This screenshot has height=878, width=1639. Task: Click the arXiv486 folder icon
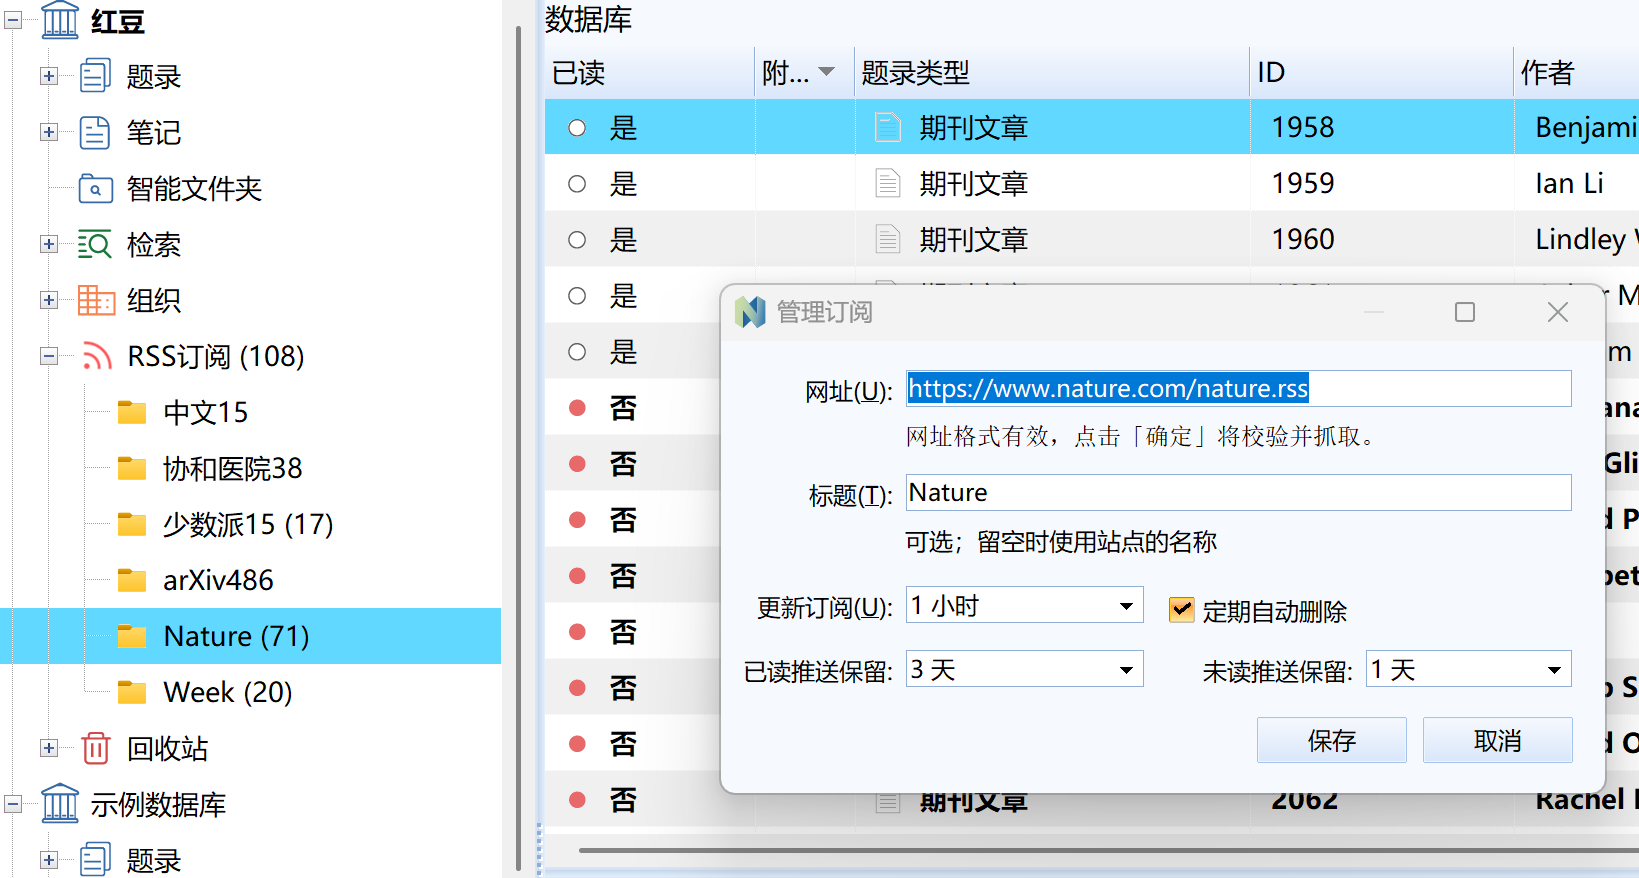point(132,580)
